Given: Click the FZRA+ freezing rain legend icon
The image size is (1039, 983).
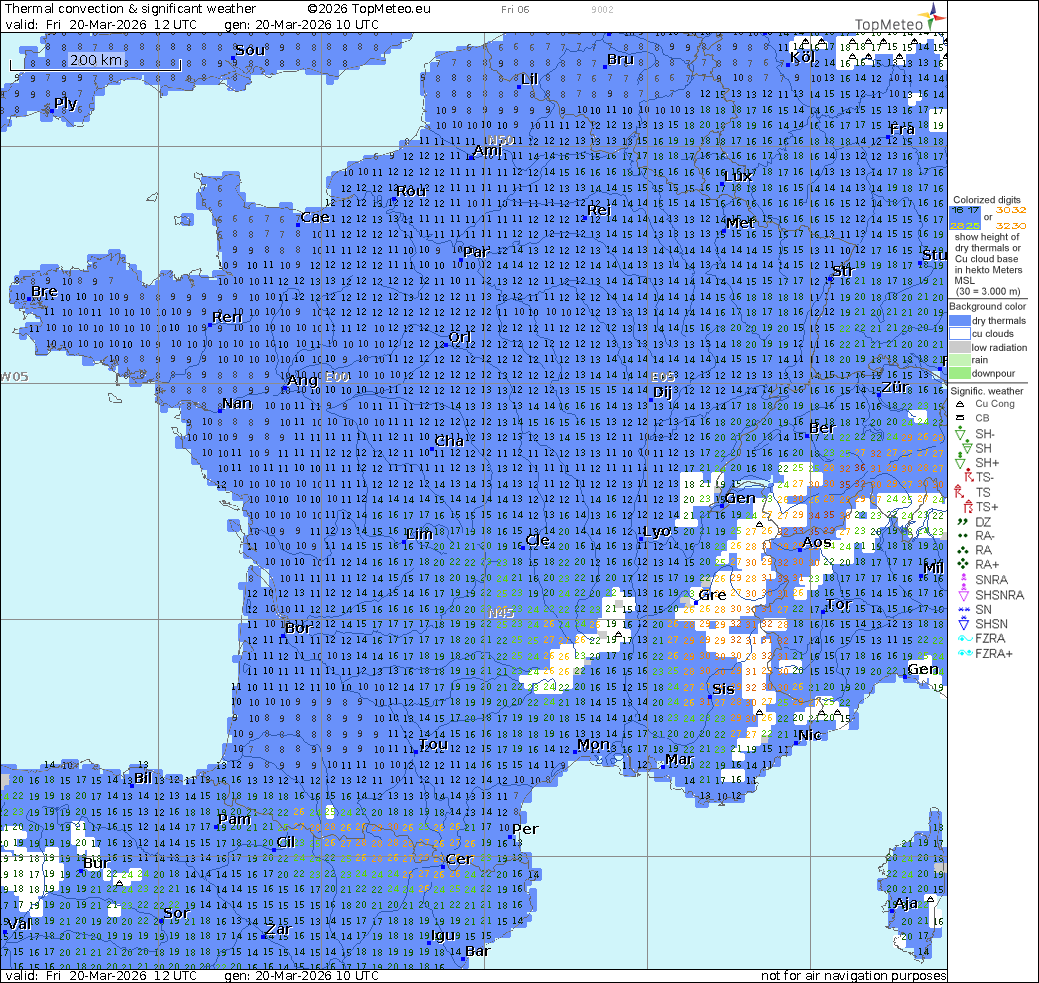Looking at the screenshot, I should tap(960, 653).
